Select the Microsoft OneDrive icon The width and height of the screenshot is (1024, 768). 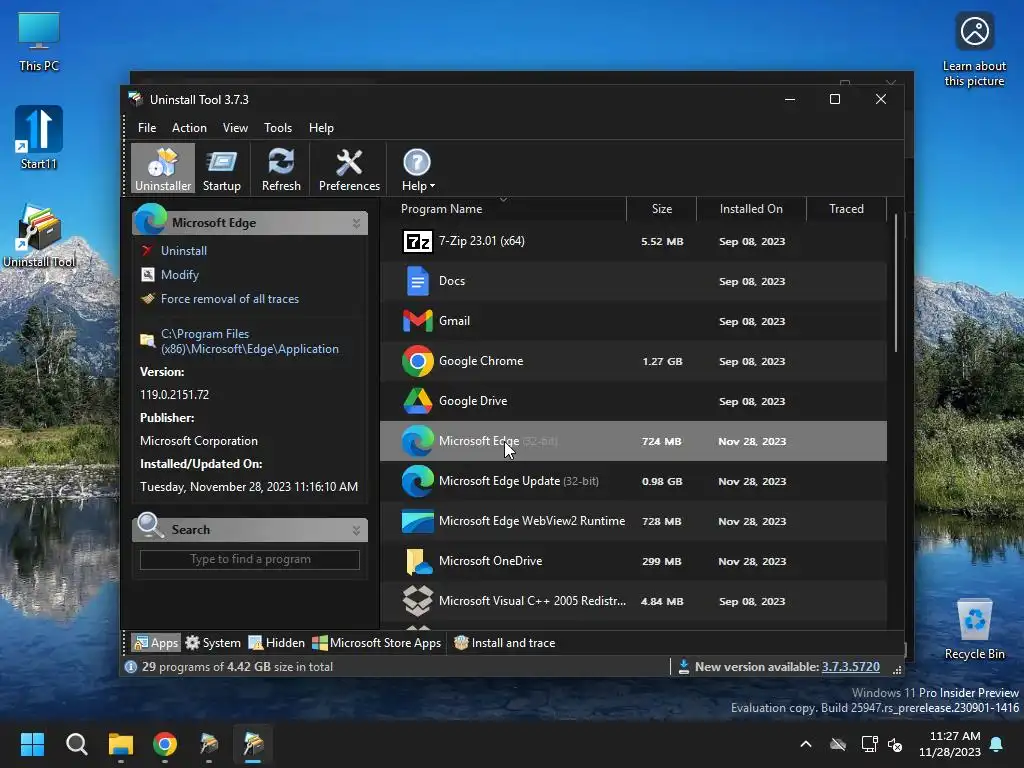click(x=419, y=561)
